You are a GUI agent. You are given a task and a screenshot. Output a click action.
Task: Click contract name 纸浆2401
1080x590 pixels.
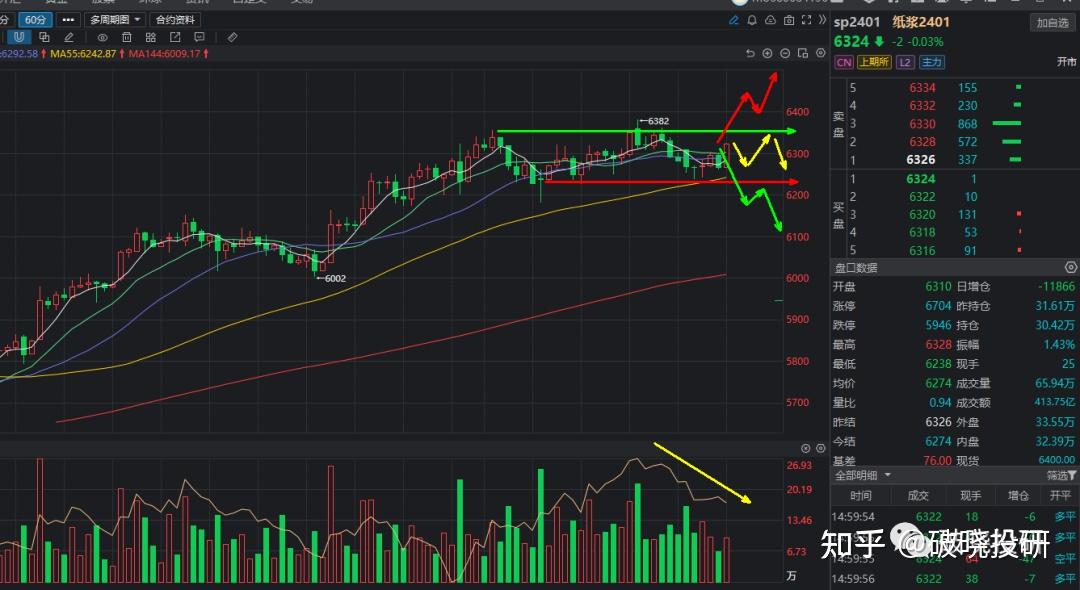tap(921, 22)
